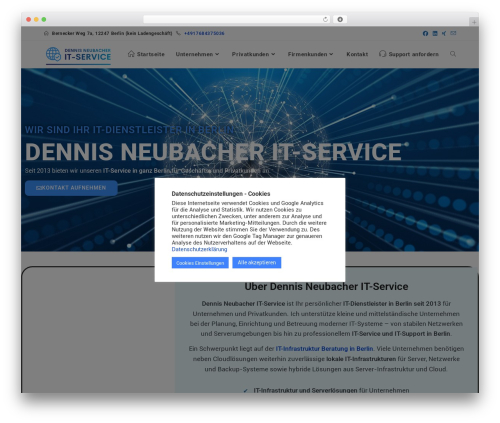Open the site search magnifier icon
Screen dimensions: 500x423
pyautogui.click(x=453, y=54)
